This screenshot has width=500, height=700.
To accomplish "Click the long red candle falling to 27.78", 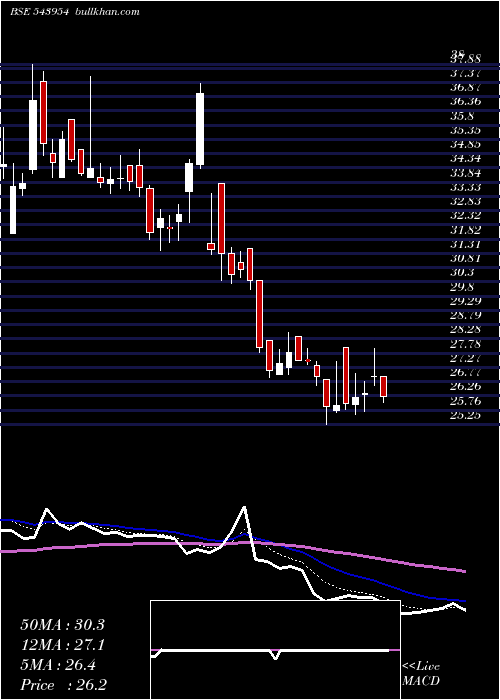I will [259, 314].
